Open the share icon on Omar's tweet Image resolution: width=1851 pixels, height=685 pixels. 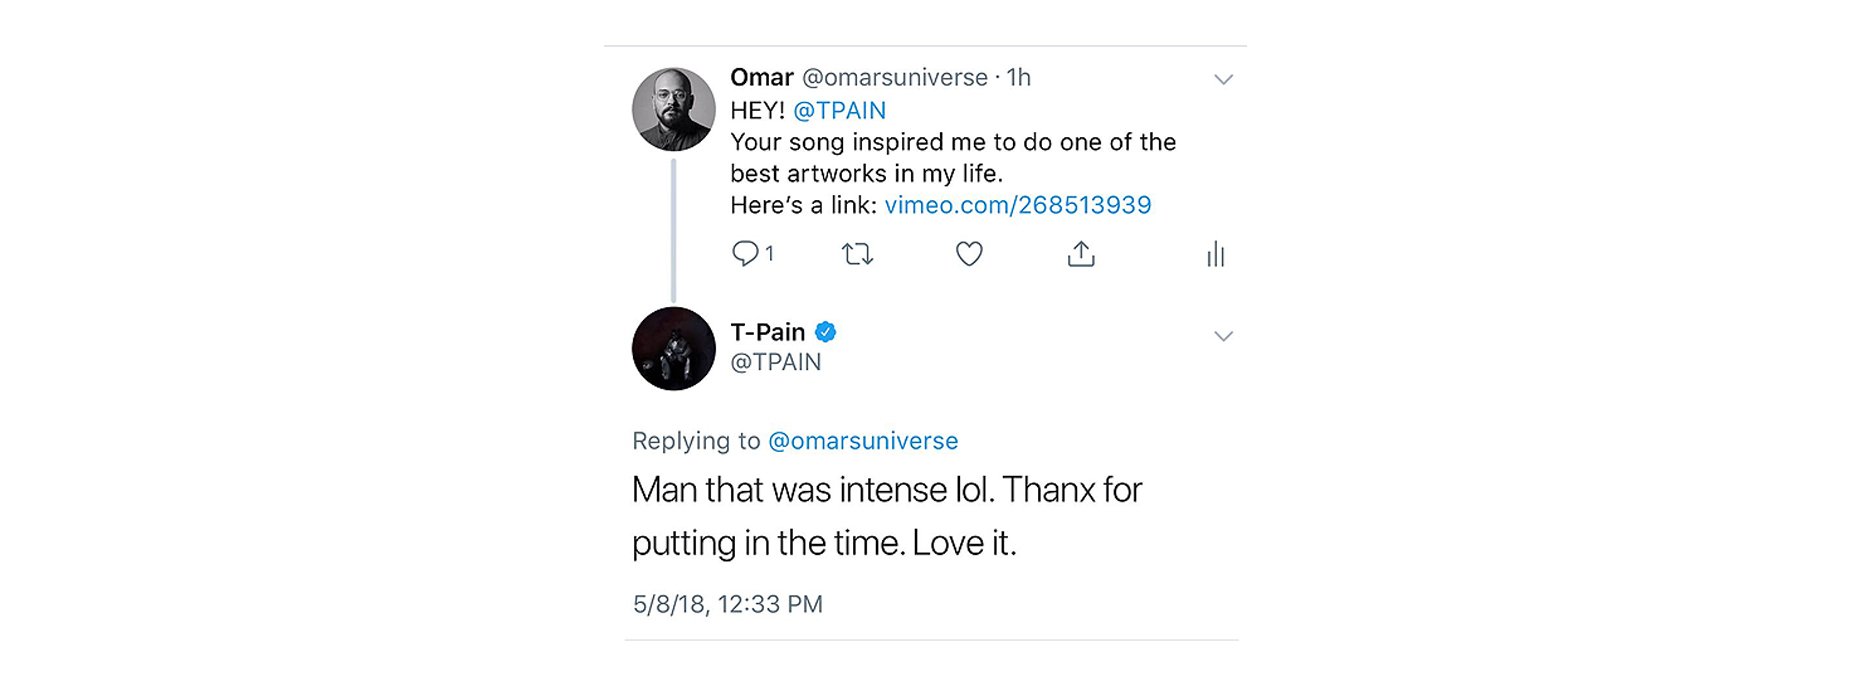tap(1081, 255)
